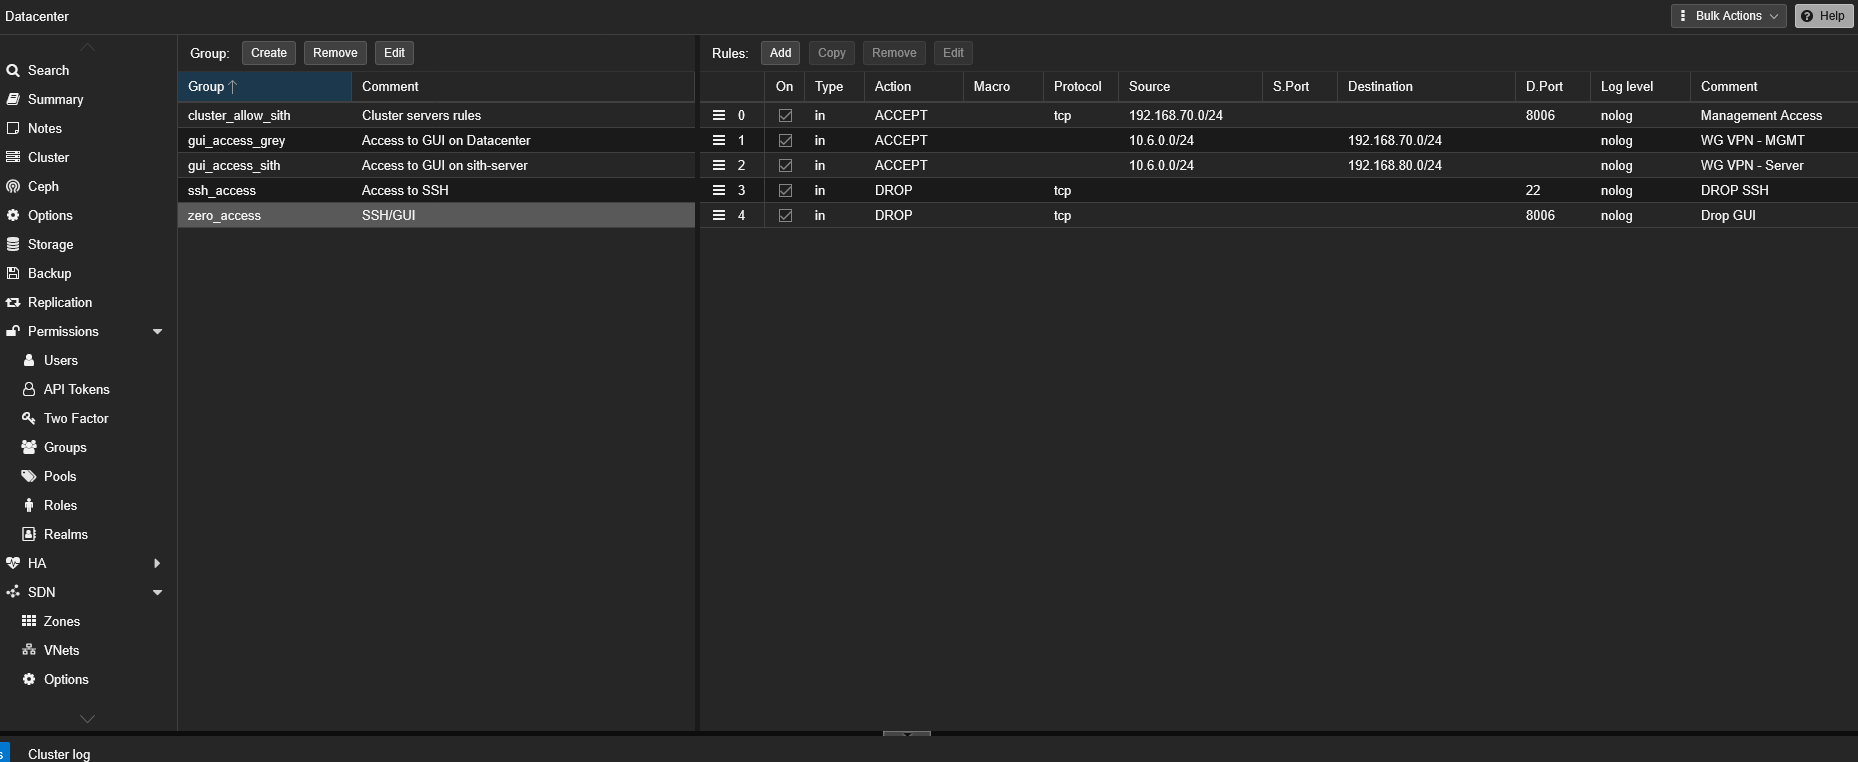Click the sidebar scroll-up chevron

tap(88, 47)
